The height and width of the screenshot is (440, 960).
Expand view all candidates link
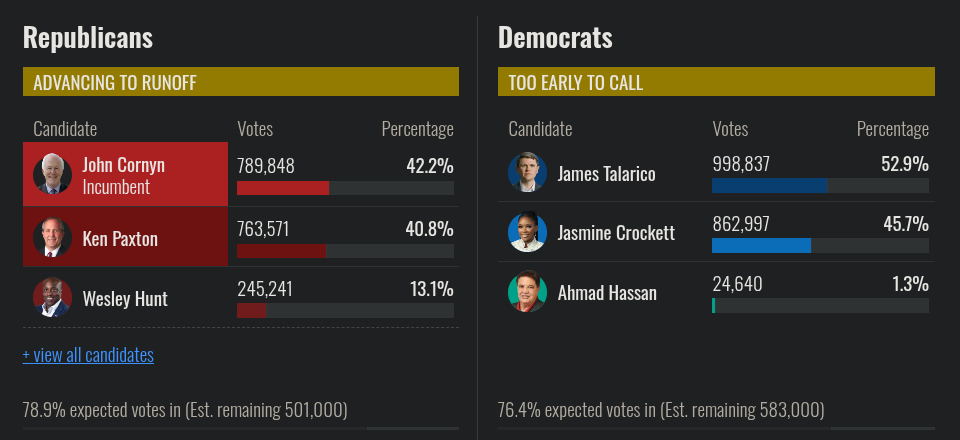pos(88,355)
